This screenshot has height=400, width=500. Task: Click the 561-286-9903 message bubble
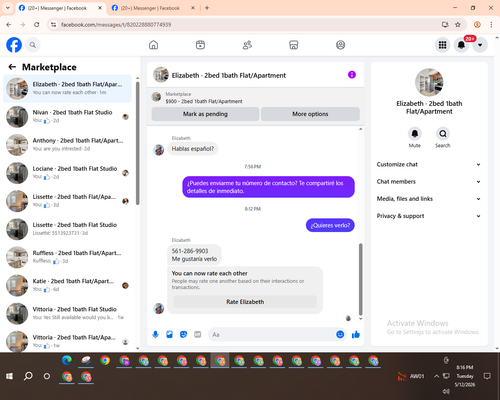pos(194,255)
